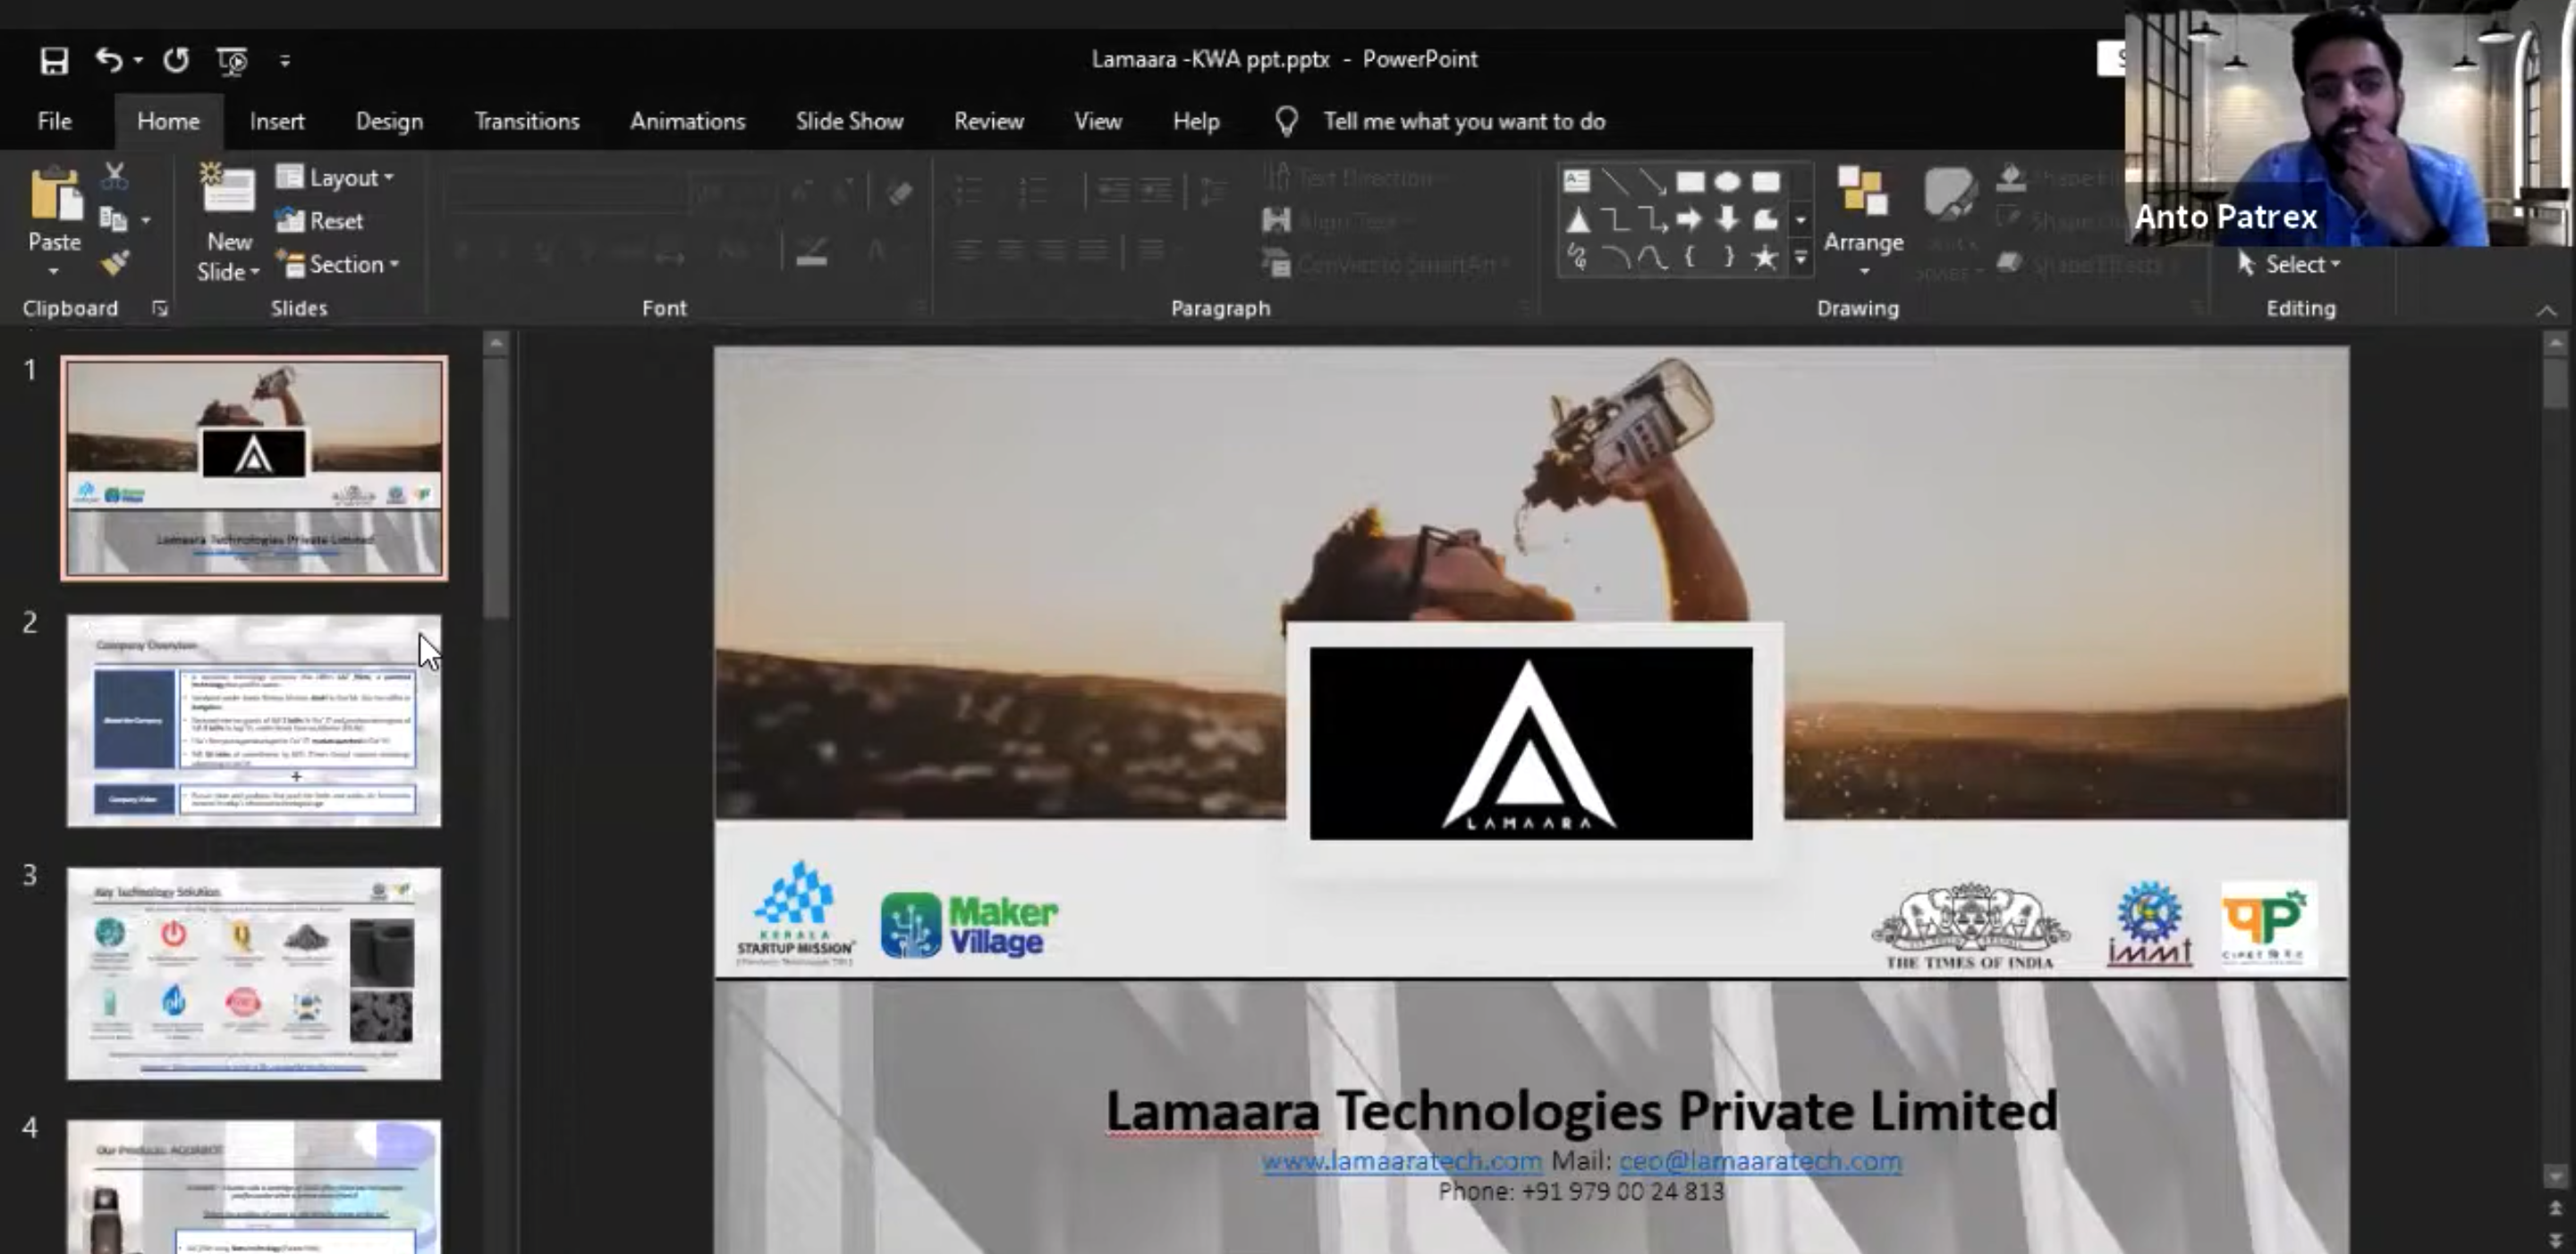
Task: Switch to the Slide Show tab
Action: 849,121
